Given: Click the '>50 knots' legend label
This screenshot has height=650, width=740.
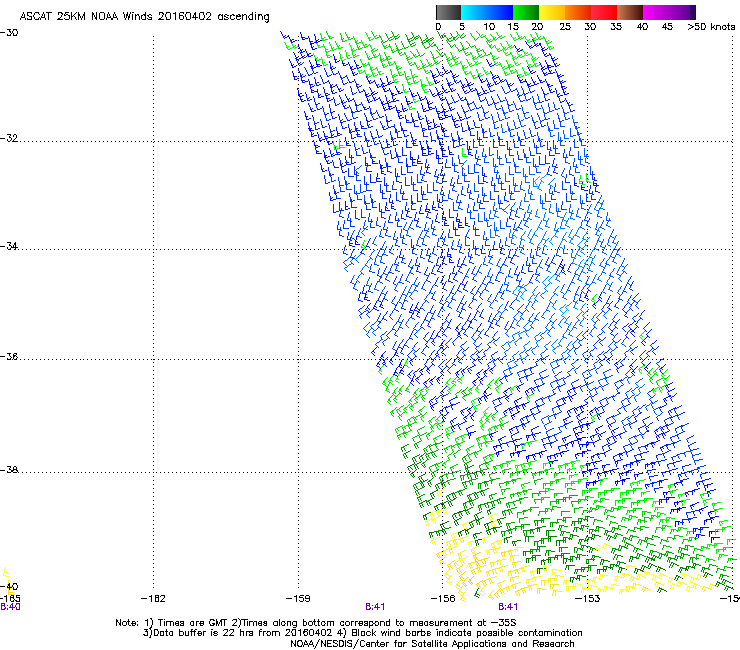Looking at the screenshot, I should tap(711, 27).
